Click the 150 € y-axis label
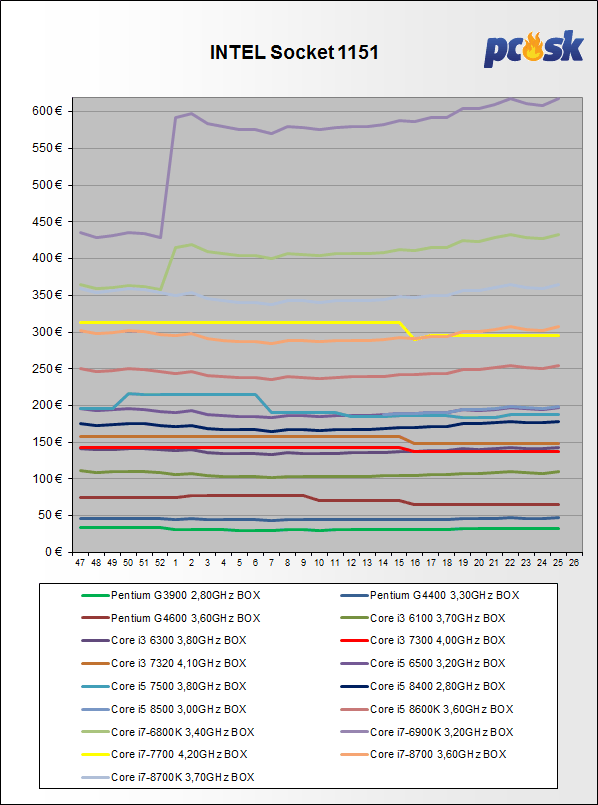The image size is (598, 805). 47,442
